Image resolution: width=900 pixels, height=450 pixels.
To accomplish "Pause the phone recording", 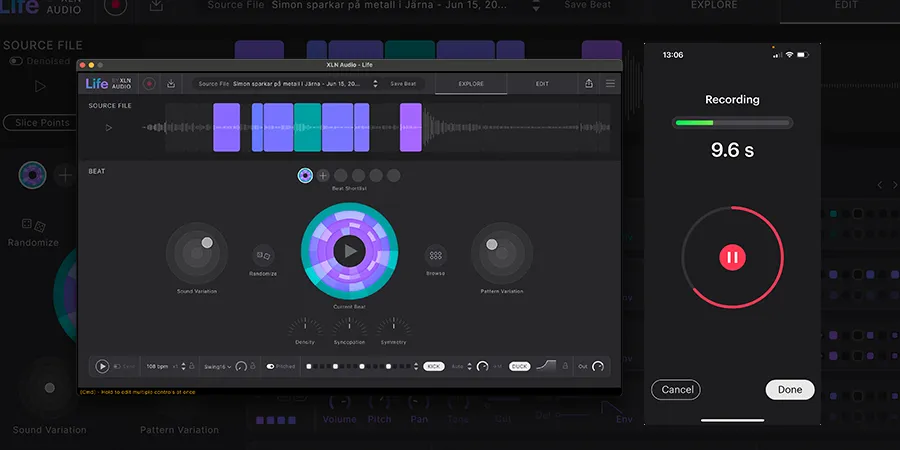I will (732, 257).
